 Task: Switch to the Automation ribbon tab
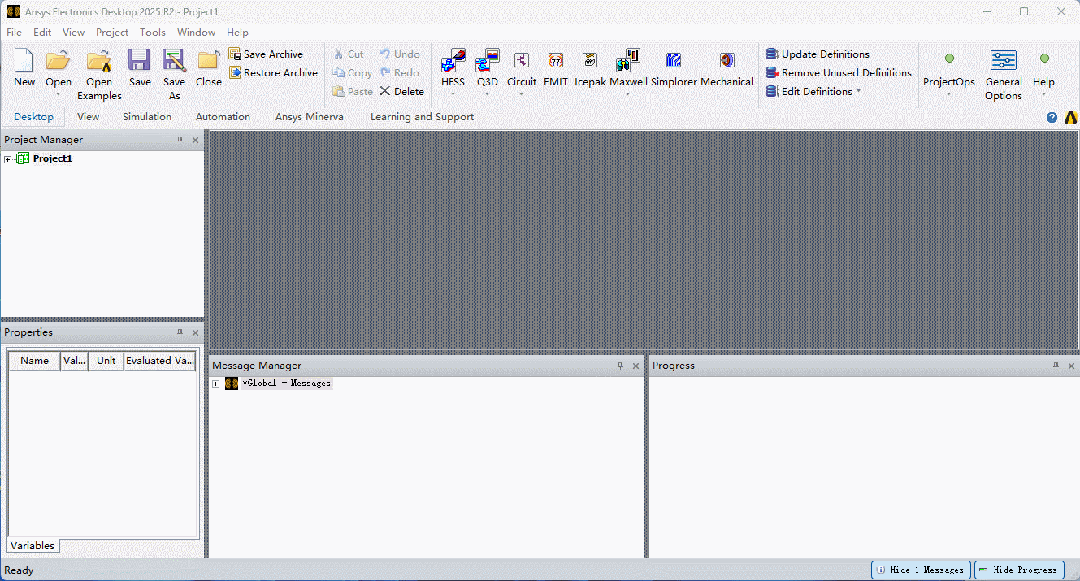coord(222,116)
